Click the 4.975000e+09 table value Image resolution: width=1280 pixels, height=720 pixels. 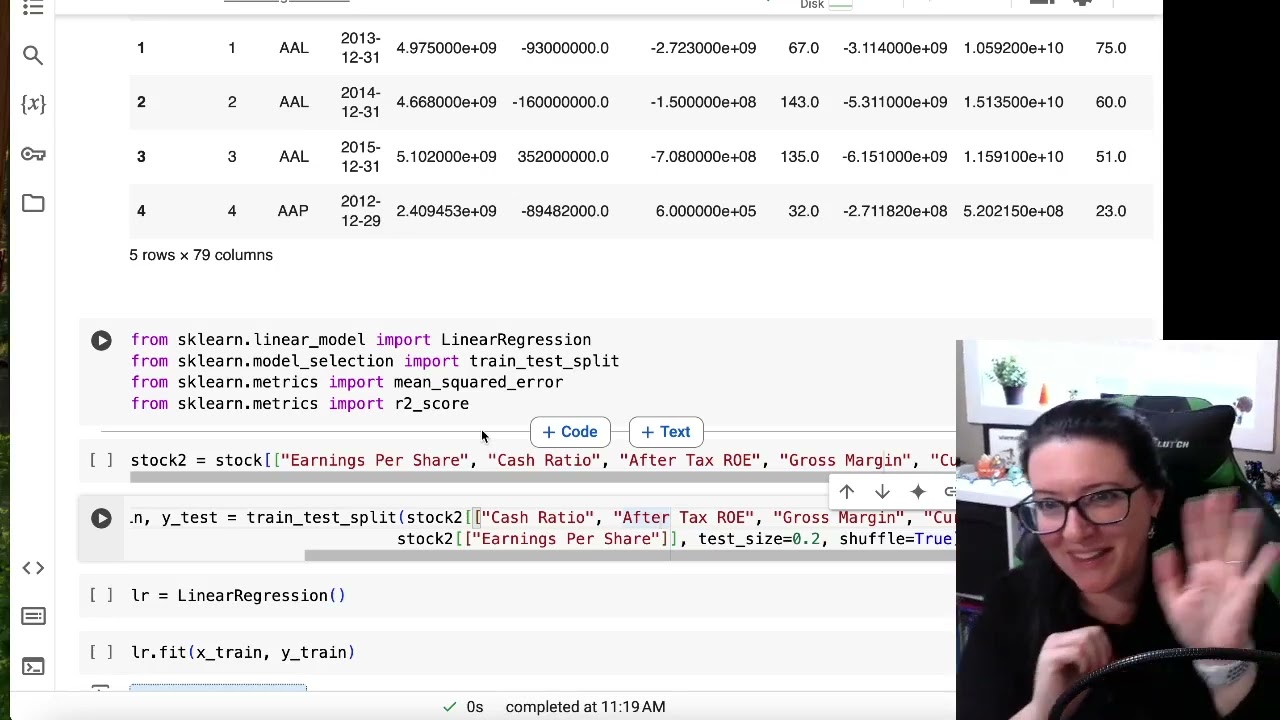446,48
